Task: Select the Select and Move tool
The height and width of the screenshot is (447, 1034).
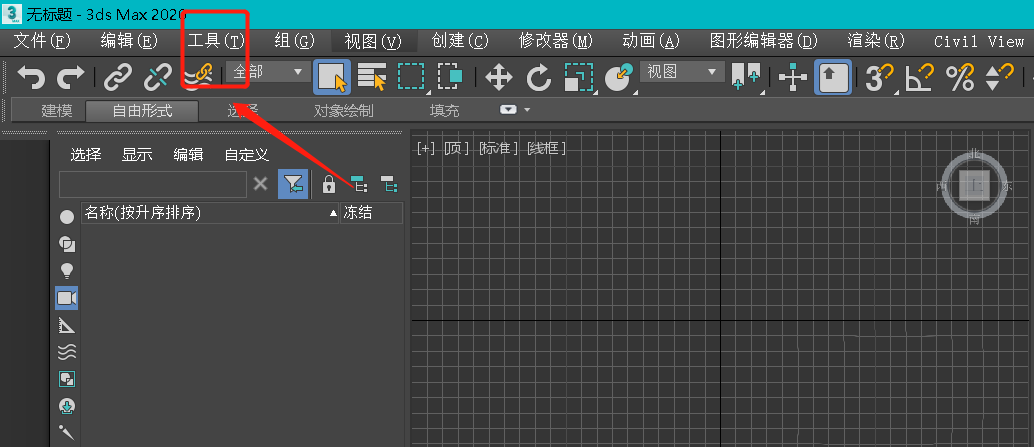Action: [x=498, y=77]
